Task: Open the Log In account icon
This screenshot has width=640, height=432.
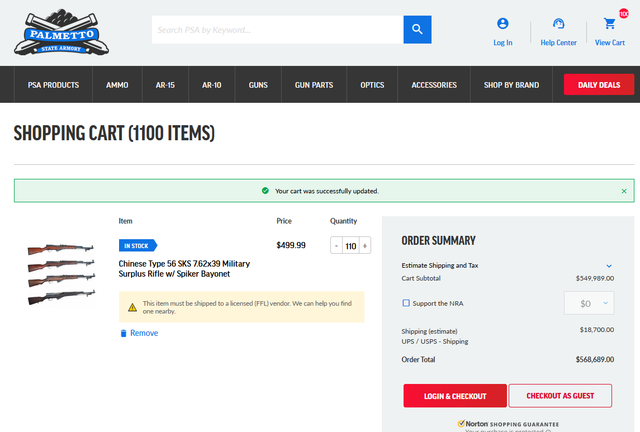Action: point(502,23)
